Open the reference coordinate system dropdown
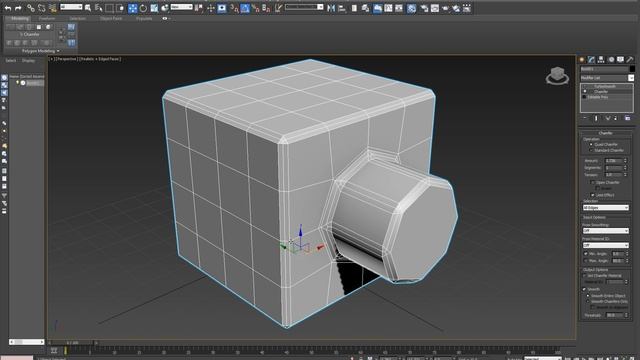Viewport: 640px width, 360px height. [x=181, y=7]
